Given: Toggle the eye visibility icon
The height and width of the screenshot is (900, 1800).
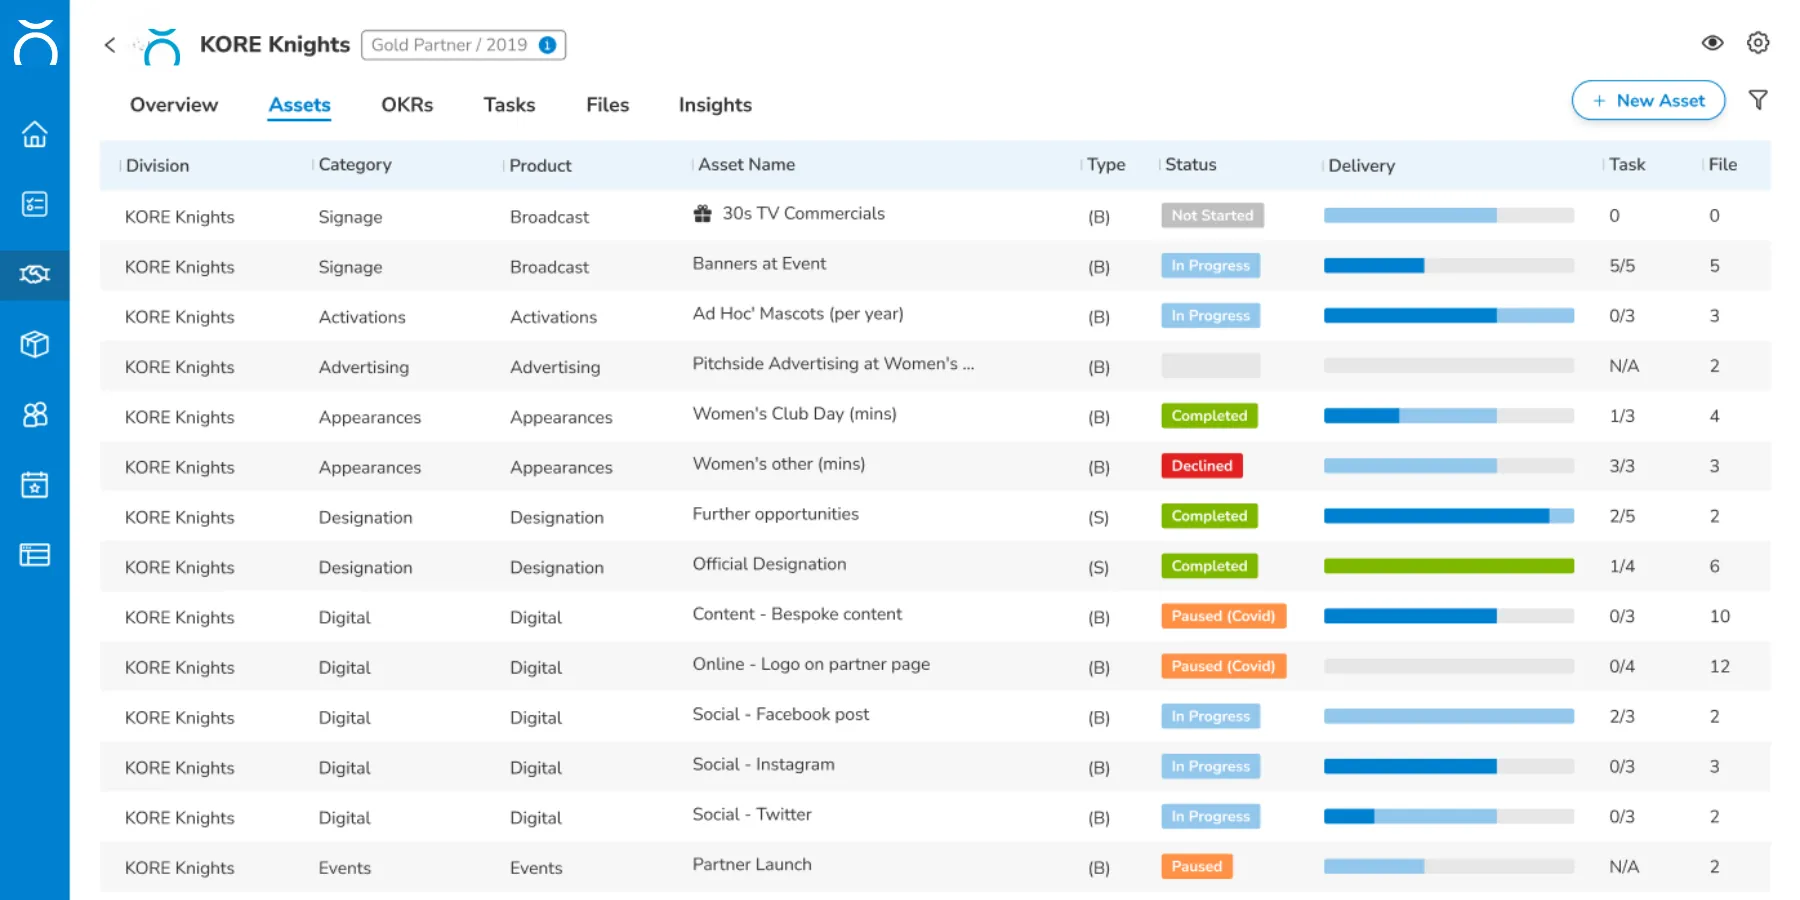Looking at the screenshot, I should [1712, 43].
